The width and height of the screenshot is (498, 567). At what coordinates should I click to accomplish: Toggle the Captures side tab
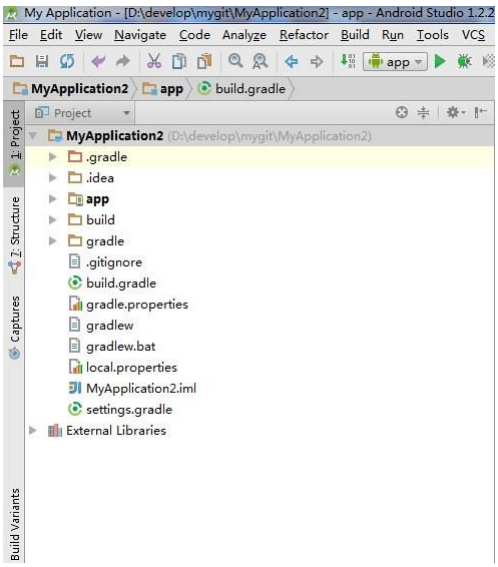14,327
